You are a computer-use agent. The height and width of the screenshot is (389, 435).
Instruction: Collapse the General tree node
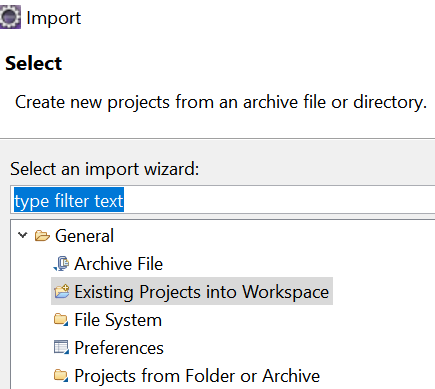point(23,235)
